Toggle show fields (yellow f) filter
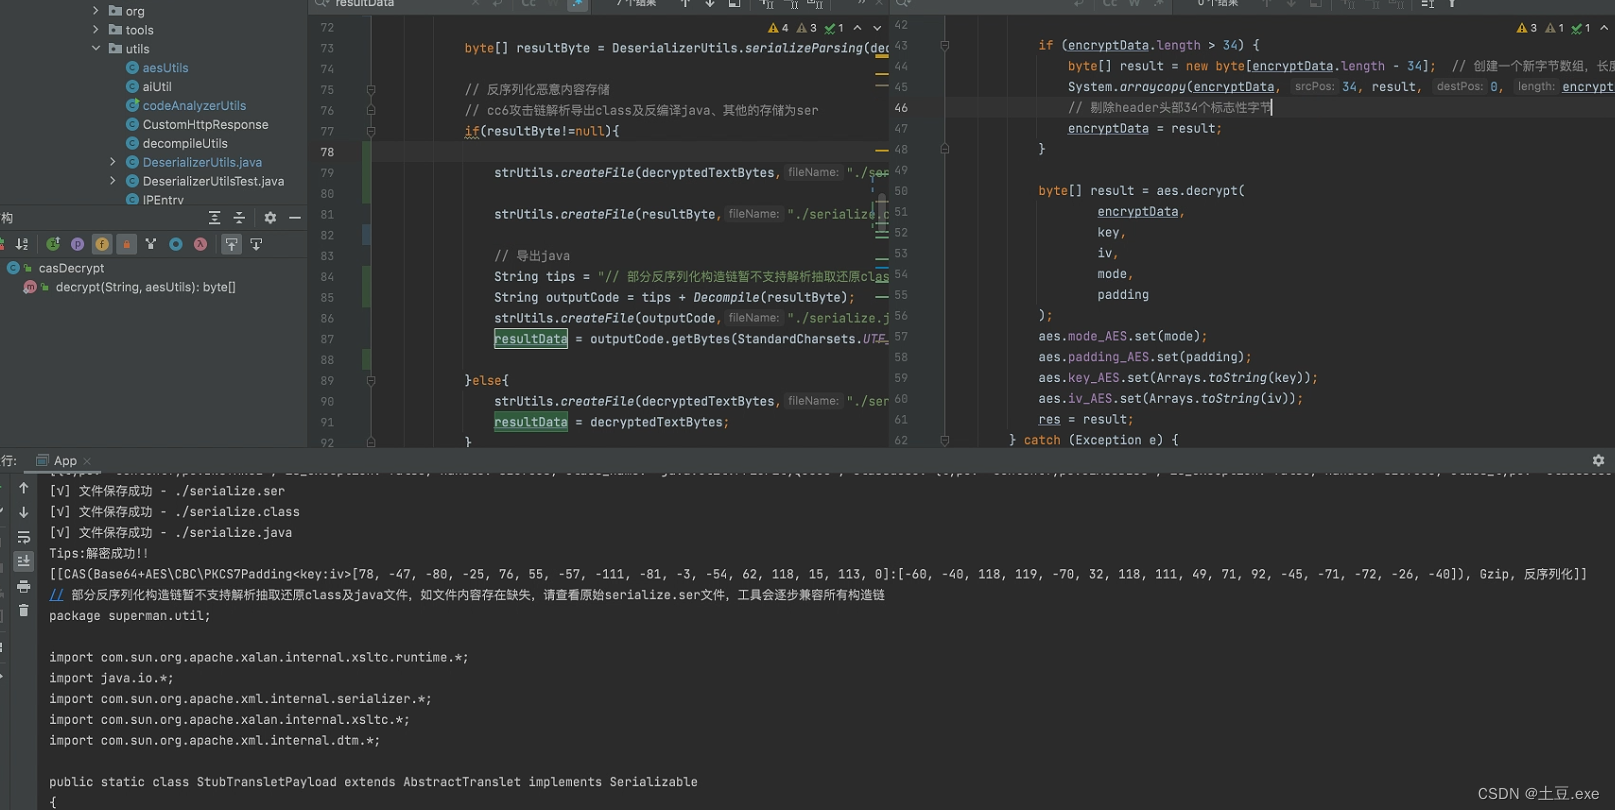The height and width of the screenshot is (810, 1615). (102, 244)
